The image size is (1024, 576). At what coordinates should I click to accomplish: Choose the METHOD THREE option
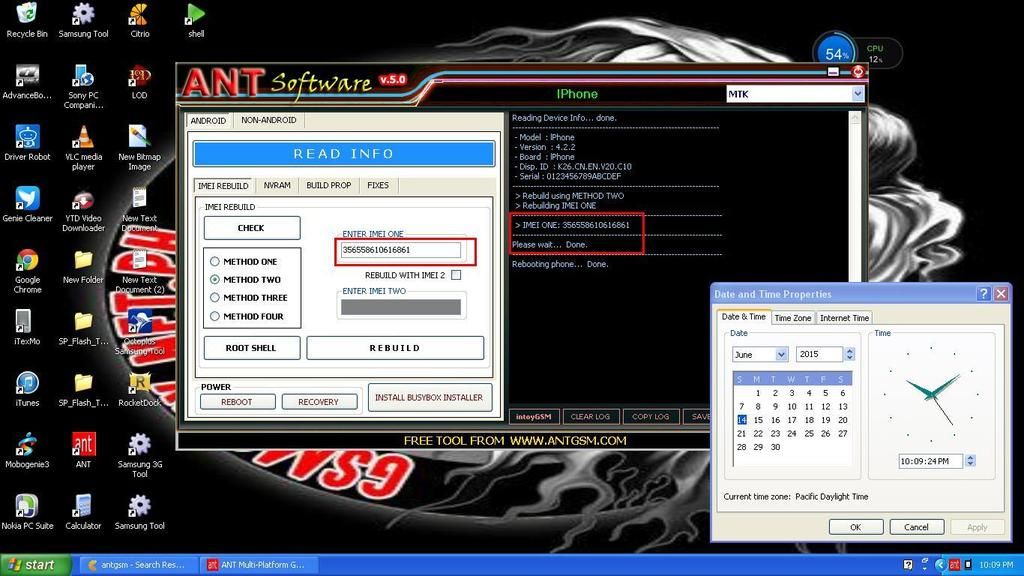pos(215,298)
